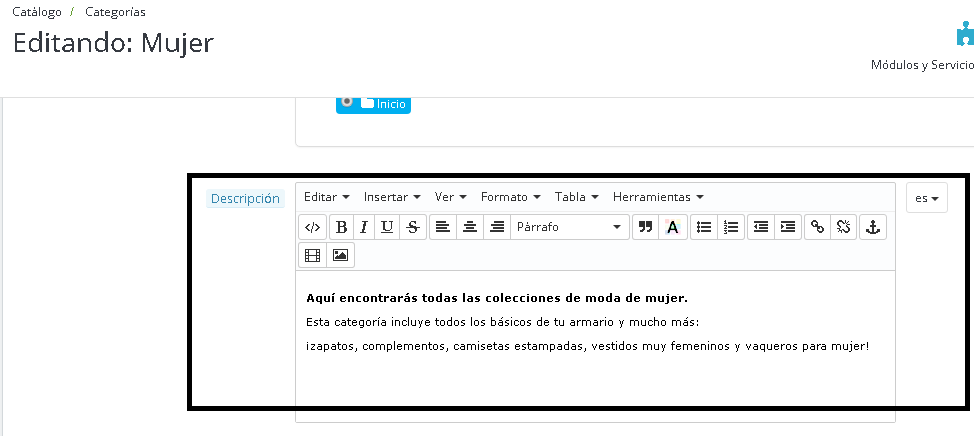
Task: Select the Inicio radio button
Action: click(x=347, y=101)
